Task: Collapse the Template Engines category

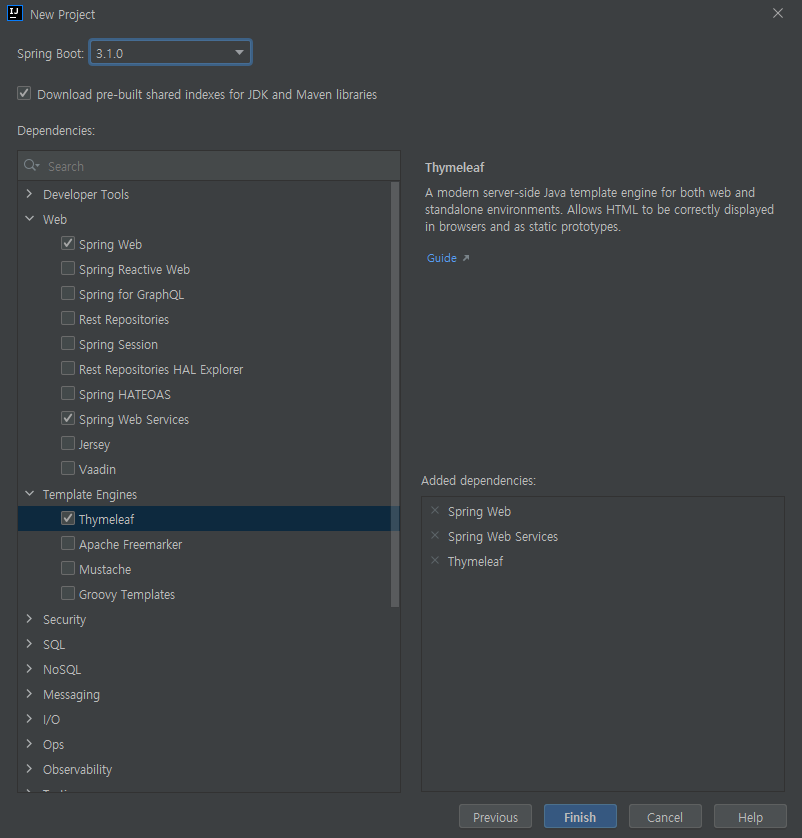Action: pos(29,494)
